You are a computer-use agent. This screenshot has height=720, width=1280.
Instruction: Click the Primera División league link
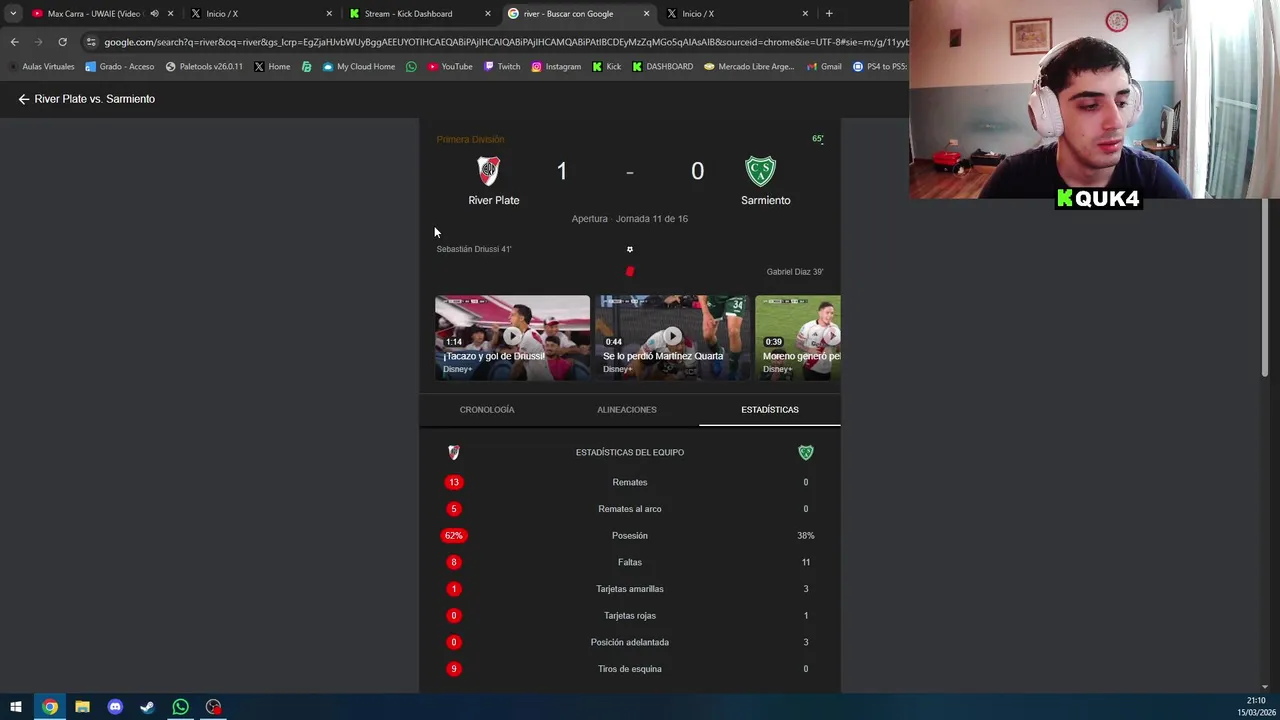coord(470,139)
